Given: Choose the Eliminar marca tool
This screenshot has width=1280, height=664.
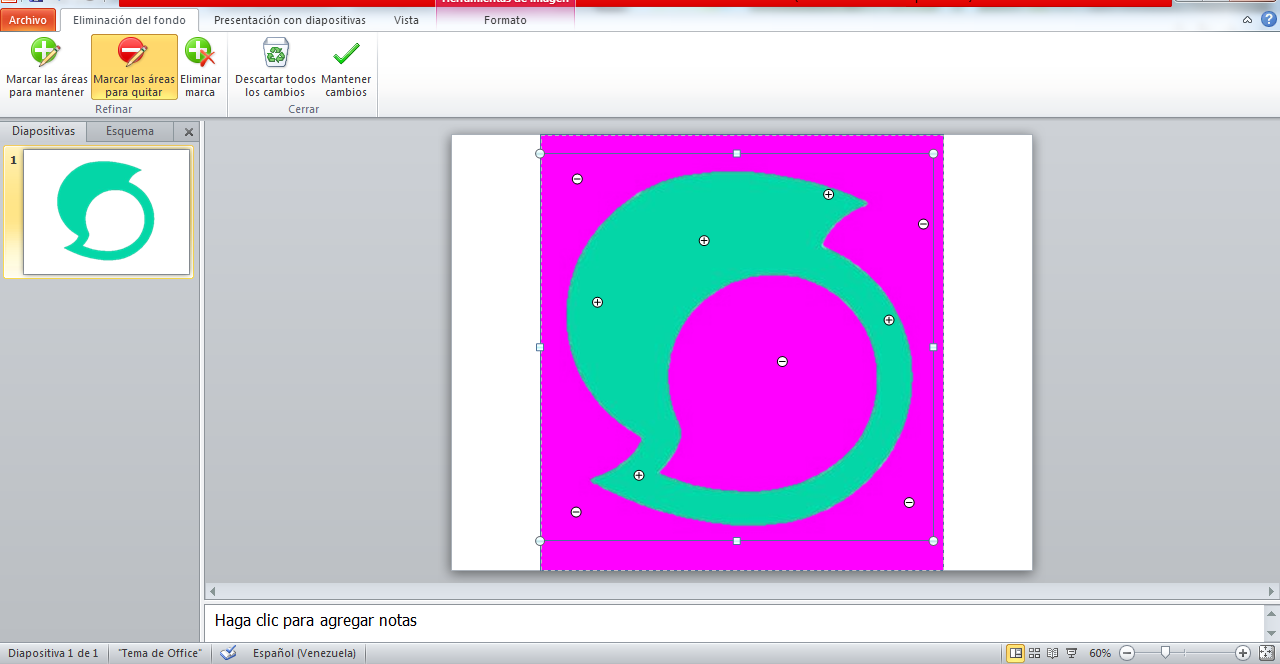Looking at the screenshot, I should tap(200, 67).
